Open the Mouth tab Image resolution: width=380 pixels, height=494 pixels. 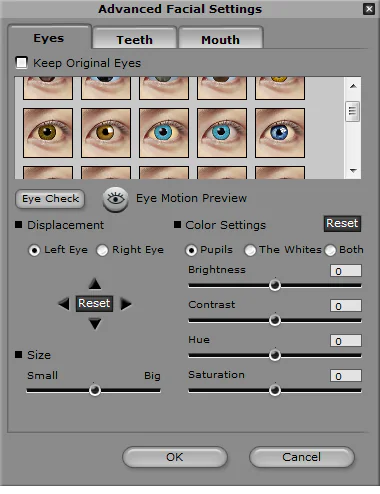coord(221,39)
